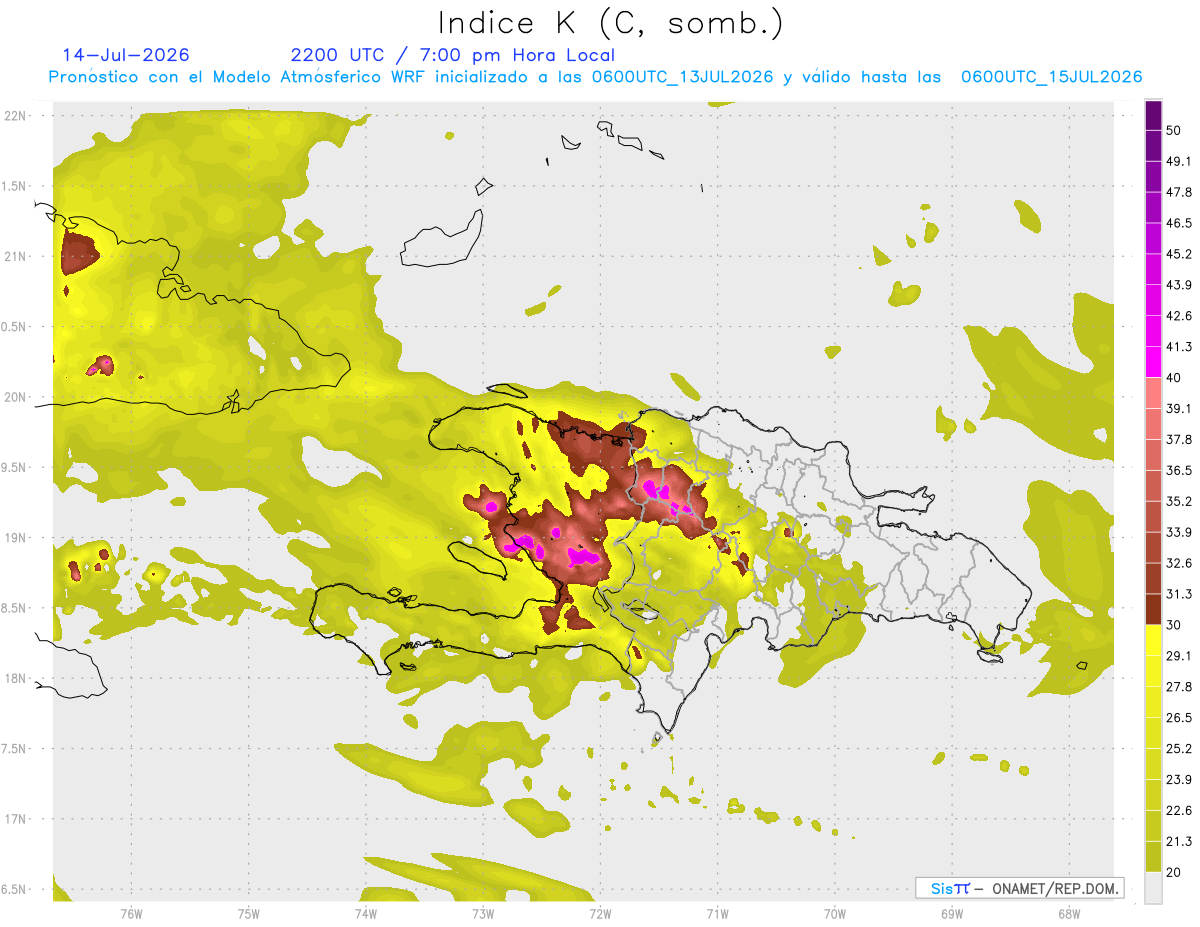Click the color bar value '32.6'

pos(1180,563)
